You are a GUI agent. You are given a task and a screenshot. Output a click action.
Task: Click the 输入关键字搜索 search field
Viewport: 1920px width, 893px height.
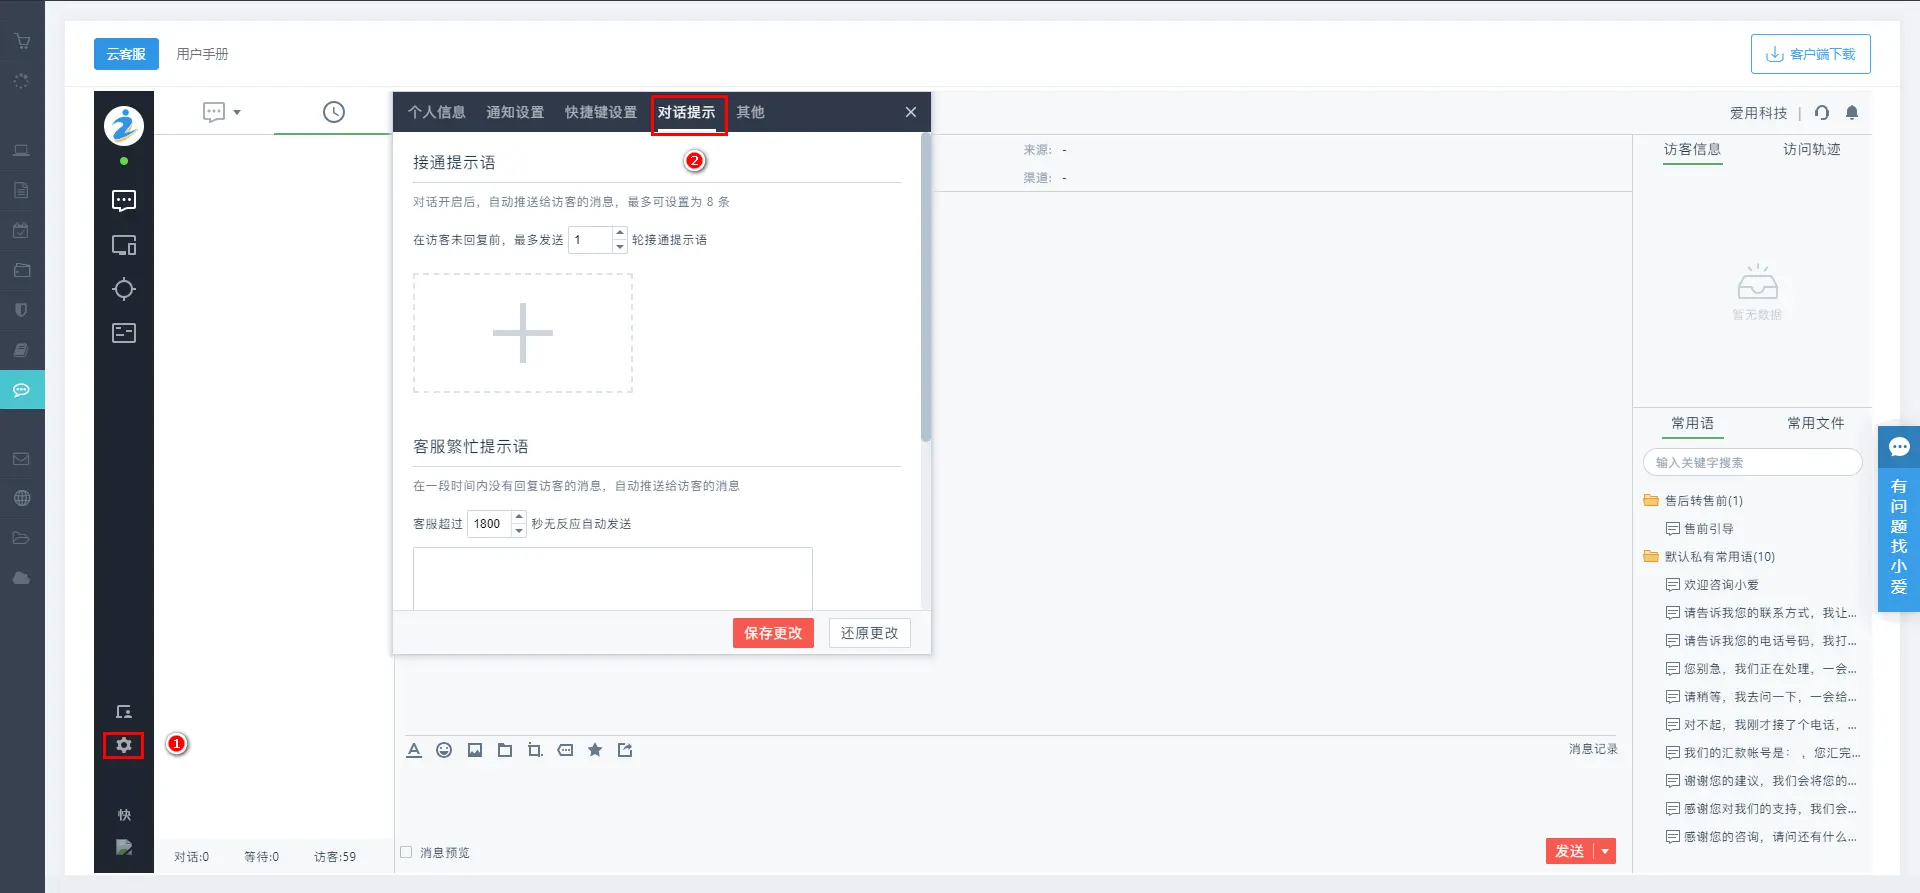[x=1752, y=463]
